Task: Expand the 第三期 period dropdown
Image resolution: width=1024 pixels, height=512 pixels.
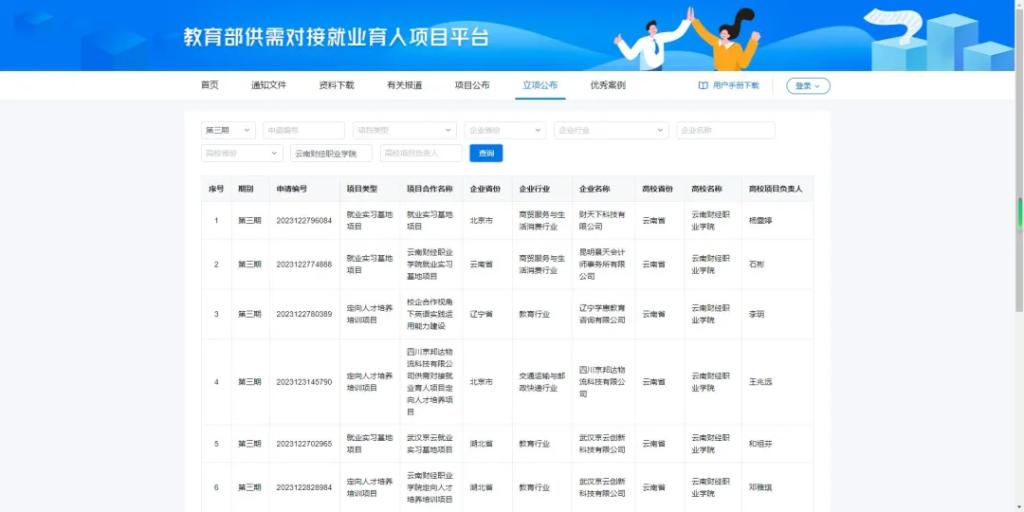Action: point(228,130)
